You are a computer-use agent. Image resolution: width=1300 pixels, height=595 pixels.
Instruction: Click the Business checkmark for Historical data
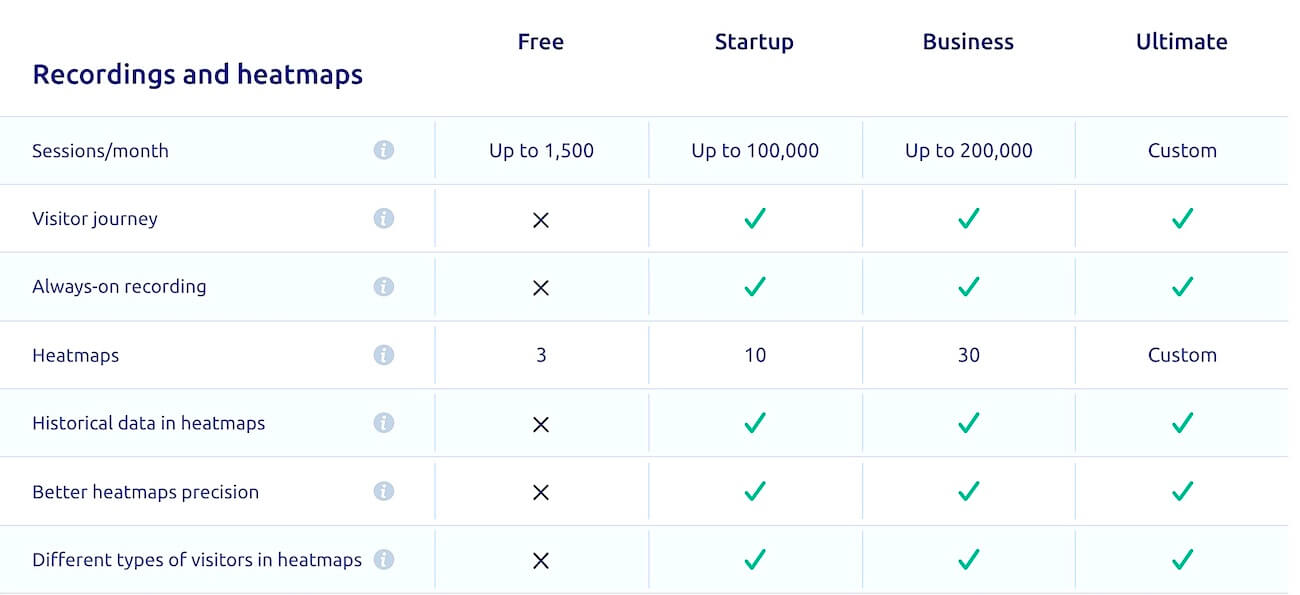point(968,423)
